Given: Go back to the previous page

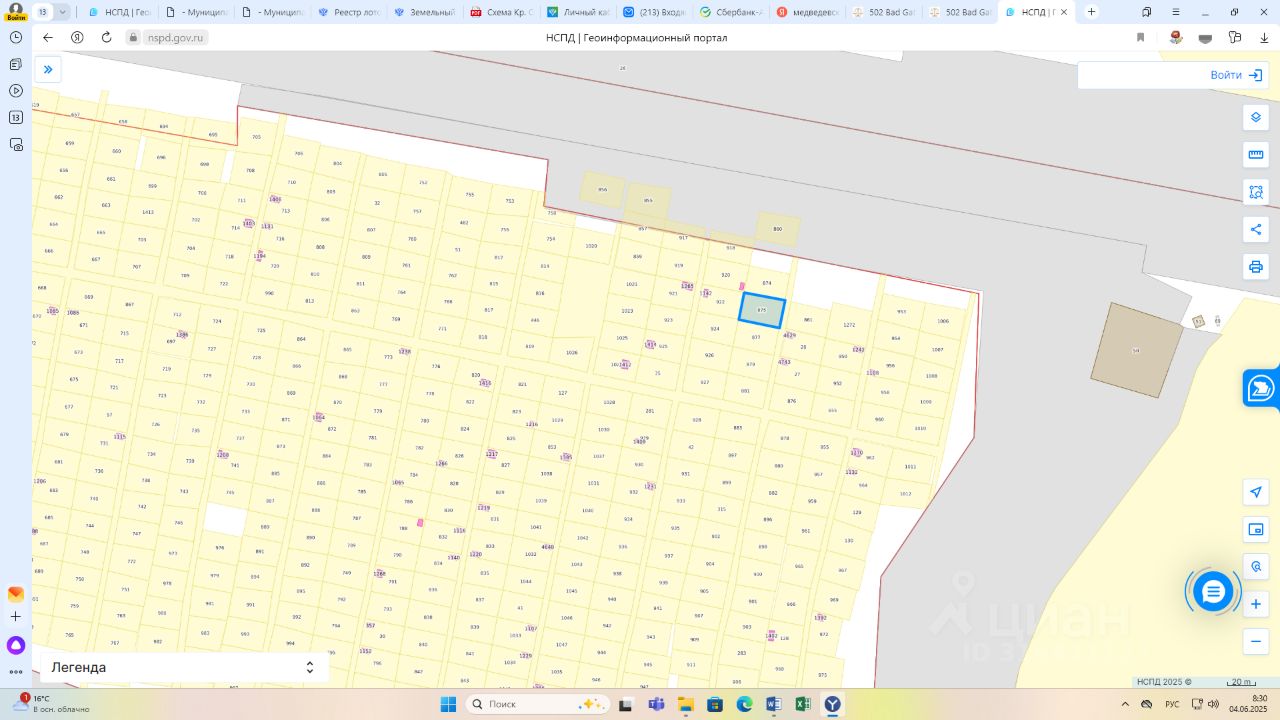Looking at the screenshot, I should [x=48, y=37].
